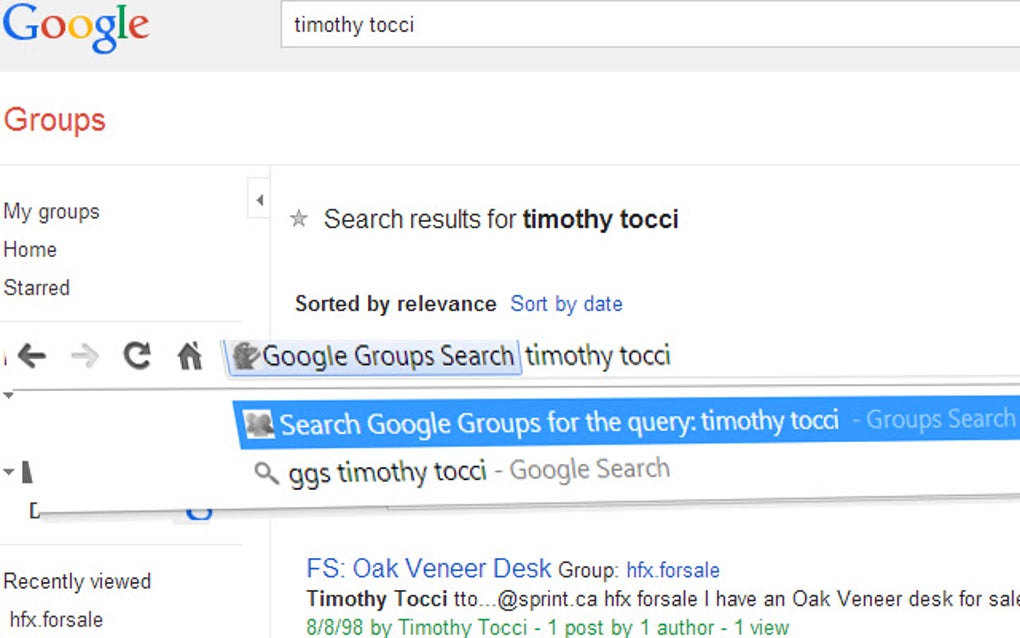Screen dimensions: 1020x638
Task: Click the Google Groups Search keyword chip
Action: point(372,355)
